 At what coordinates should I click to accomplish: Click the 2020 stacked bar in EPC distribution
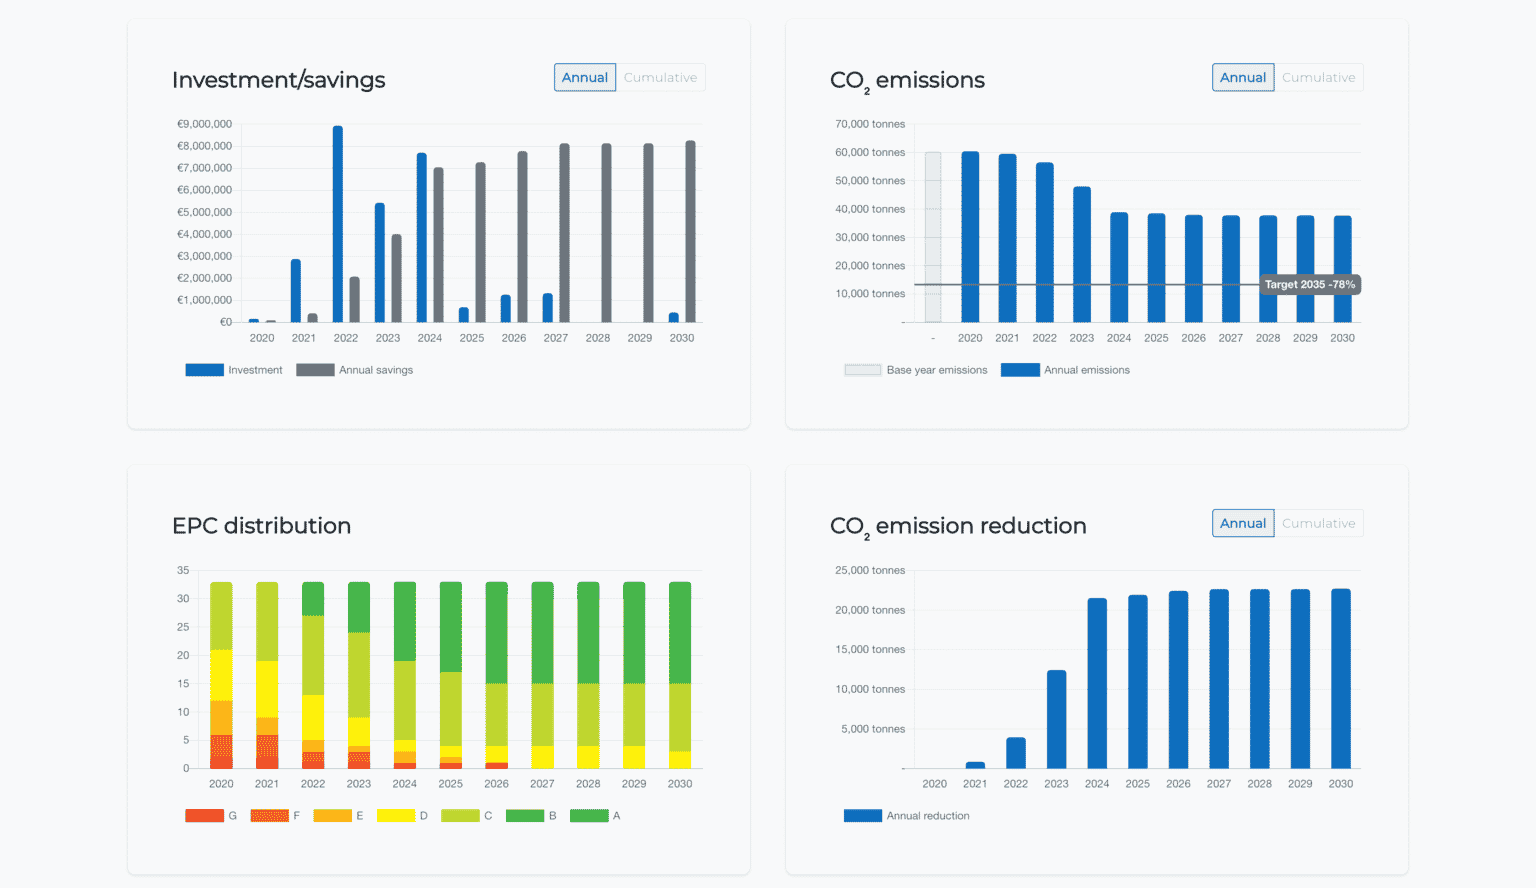[221, 675]
